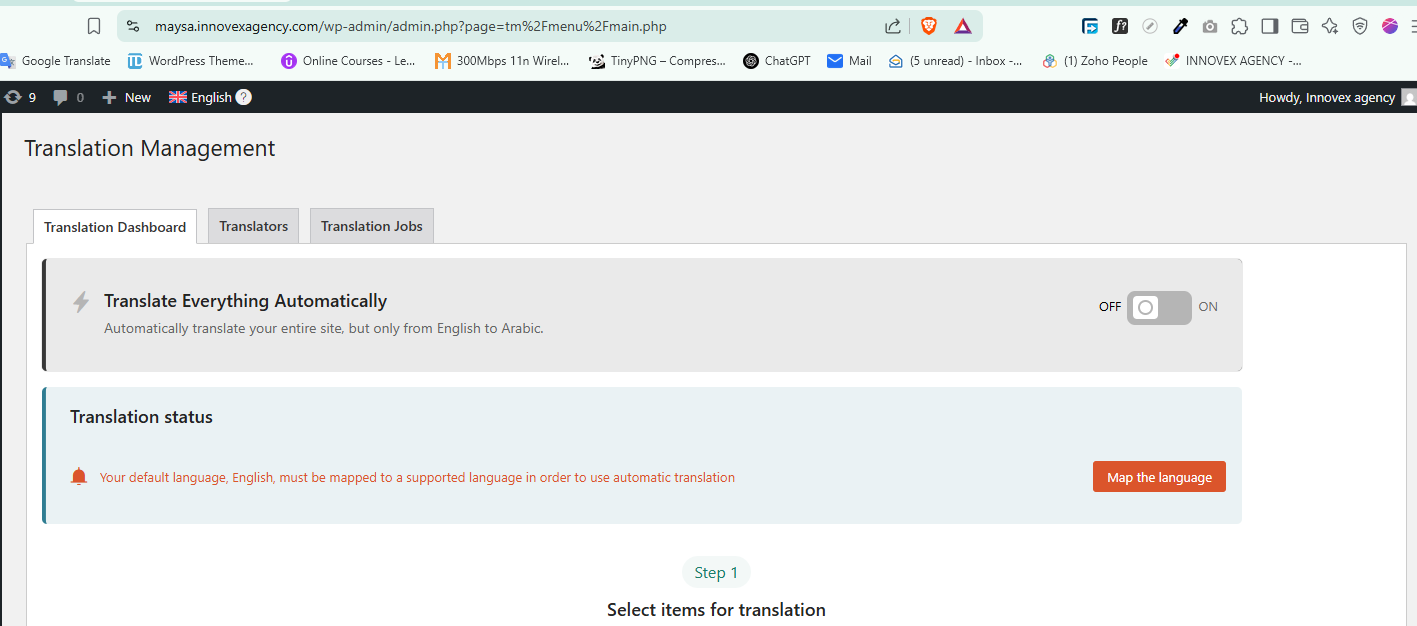Open the (5 unread) Inbox bookmark
Screen dimensions: 1417x626
(x=955, y=61)
